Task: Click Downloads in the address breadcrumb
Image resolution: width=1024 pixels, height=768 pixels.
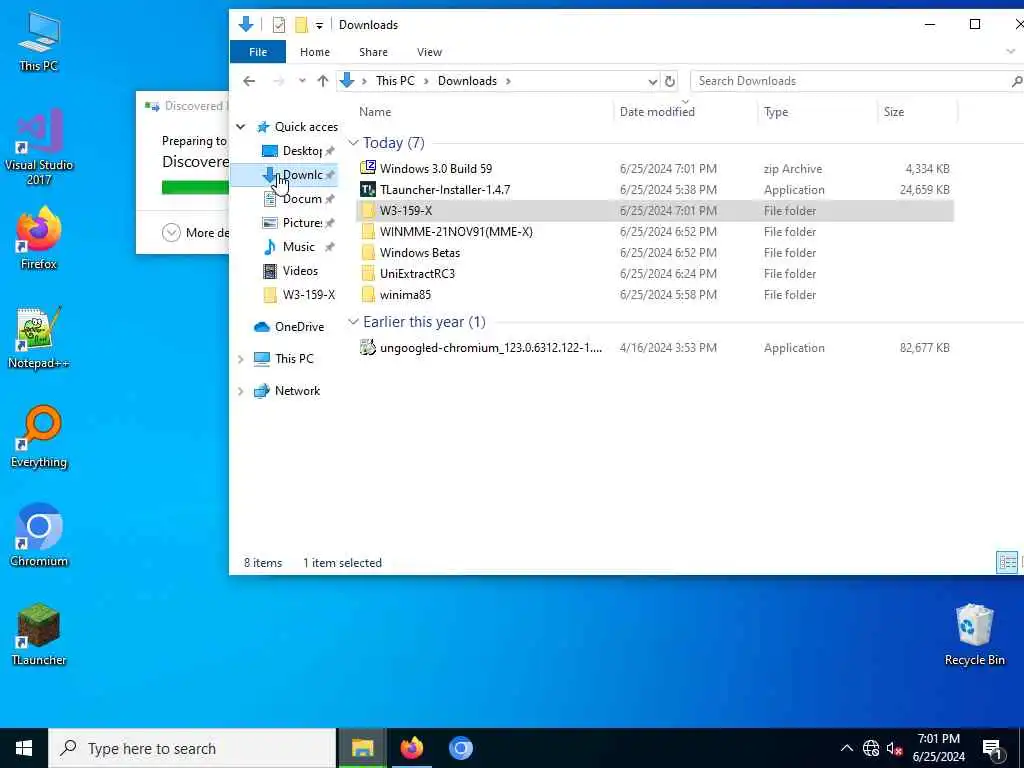Action: tap(467, 81)
